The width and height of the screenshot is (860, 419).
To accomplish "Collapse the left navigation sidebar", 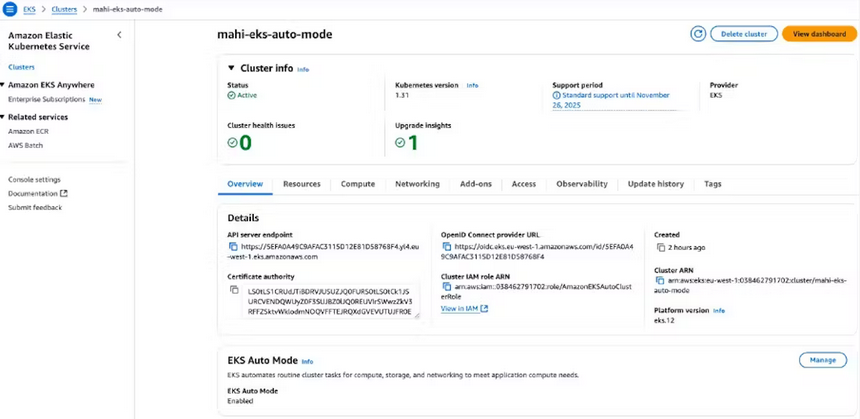I will click(120, 35).
